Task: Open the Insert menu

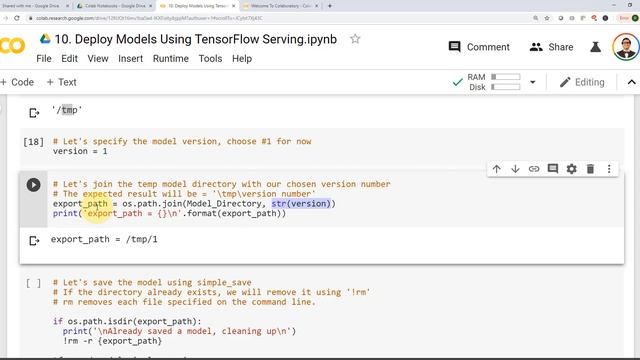Action: (131, 58)
